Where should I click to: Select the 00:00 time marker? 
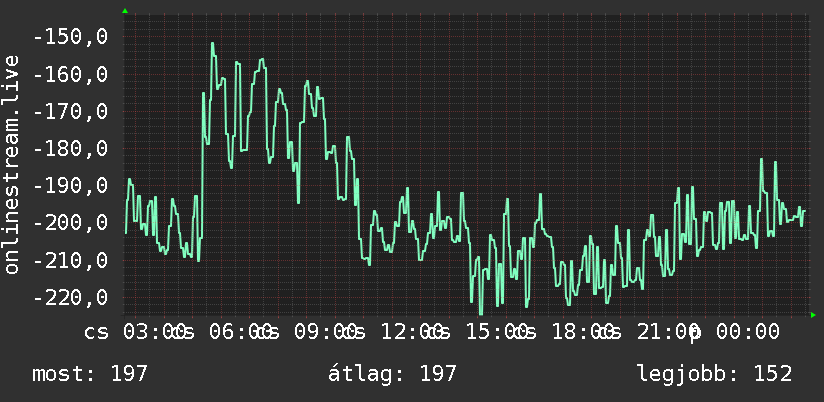(748, 332)
